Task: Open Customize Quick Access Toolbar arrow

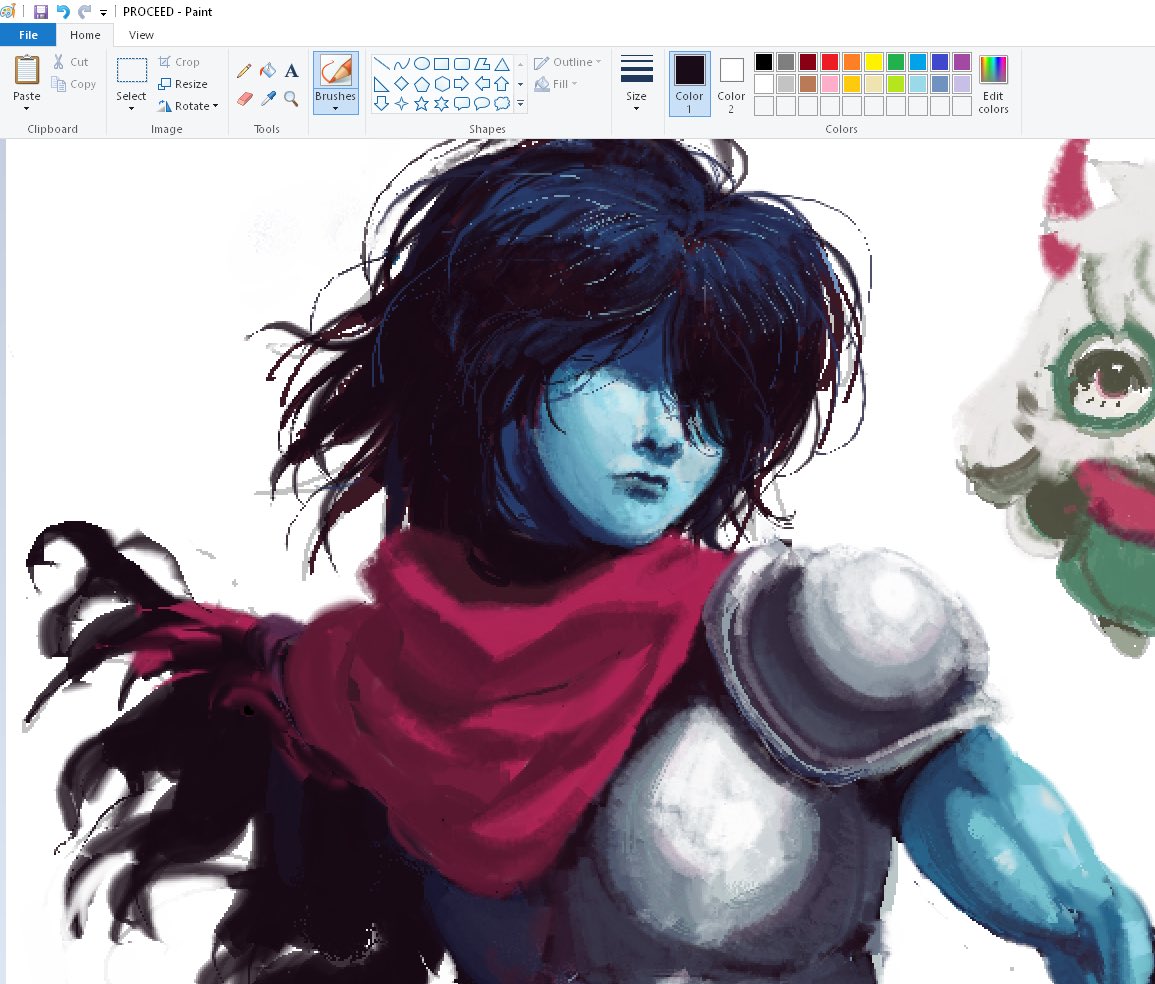Action: (x=103, y=12)
